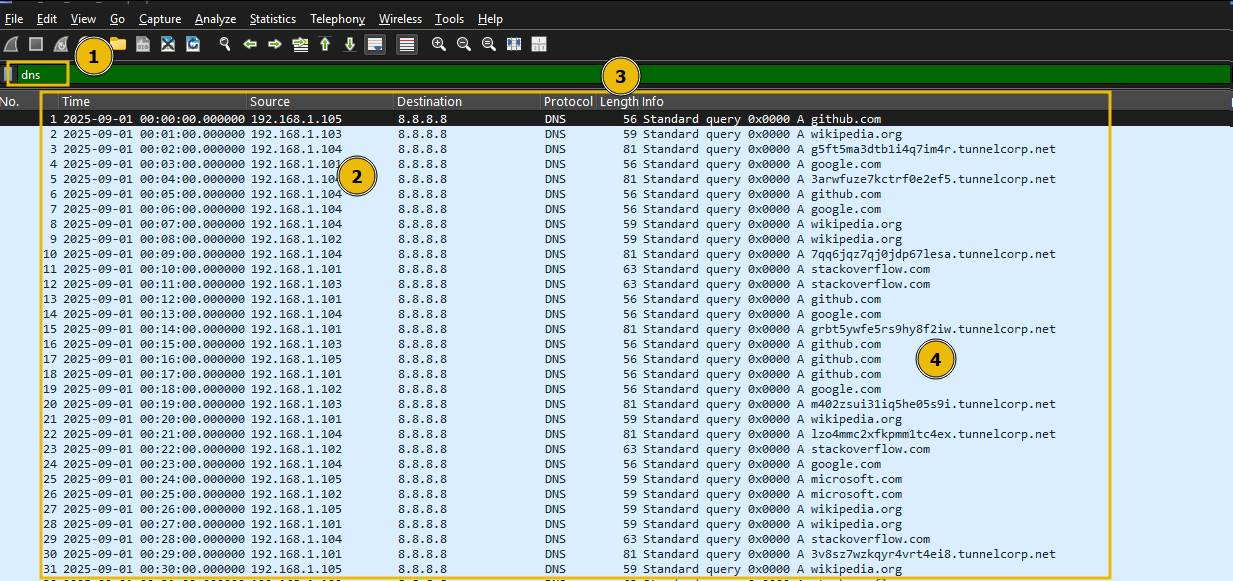
Task: Open the Statistics menu
Action: click(x=272, y=19)
